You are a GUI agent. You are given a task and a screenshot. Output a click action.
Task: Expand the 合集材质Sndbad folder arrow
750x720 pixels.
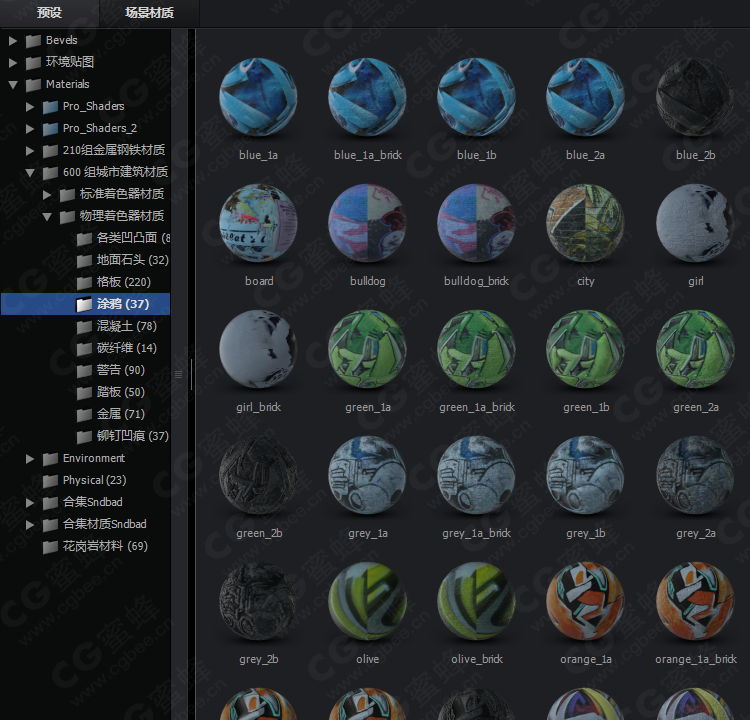[x=30, y=525]
